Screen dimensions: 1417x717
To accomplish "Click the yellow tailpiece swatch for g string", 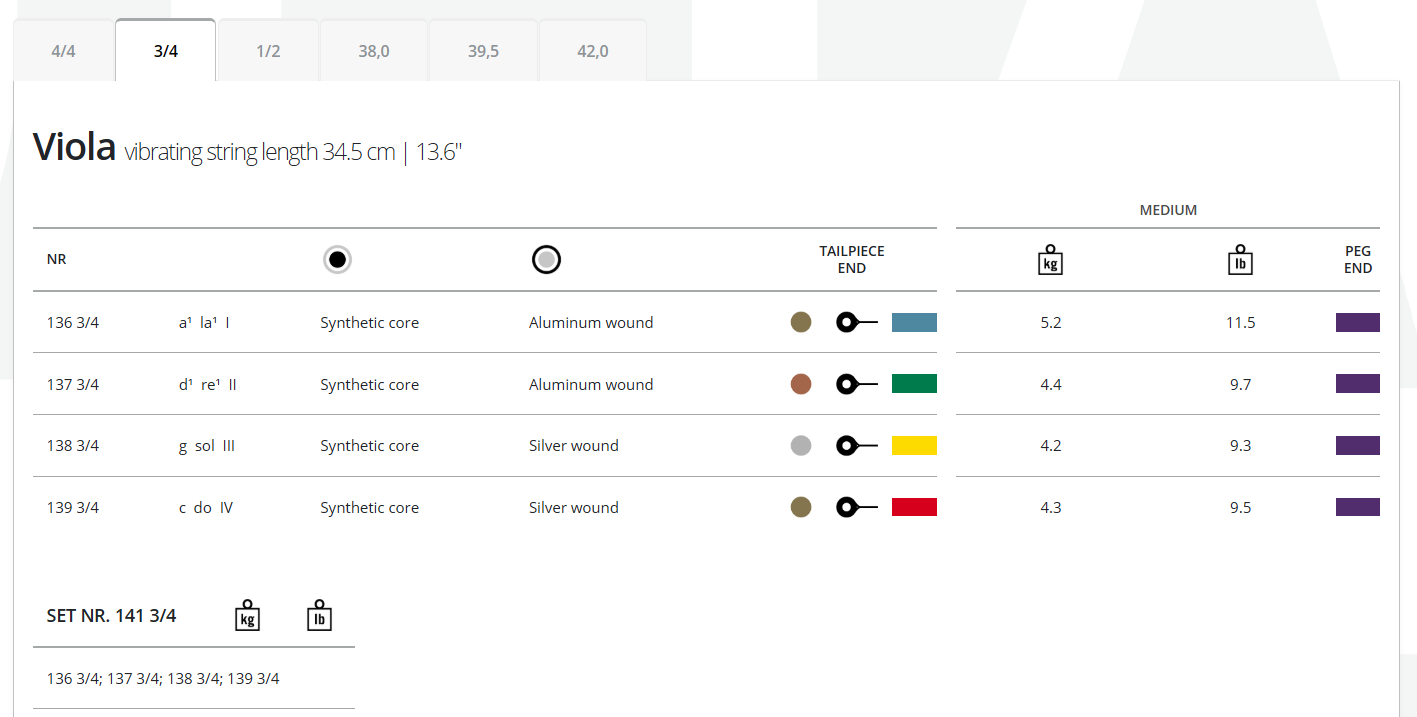I will pyautogui.click(x=914, y=446).
